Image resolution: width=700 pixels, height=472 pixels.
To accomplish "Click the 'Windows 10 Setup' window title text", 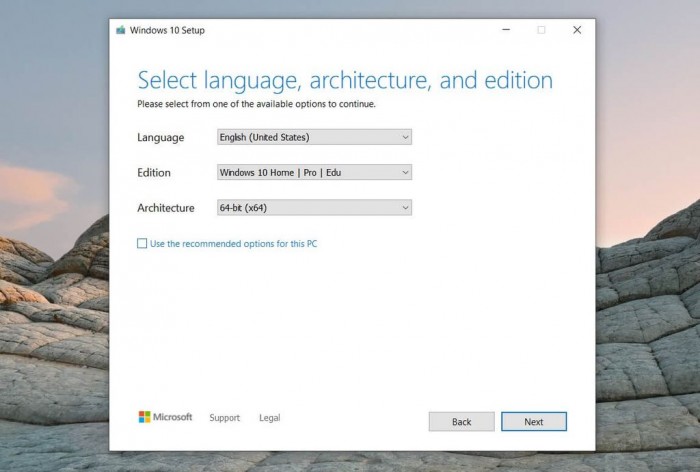I will (167, 30).
